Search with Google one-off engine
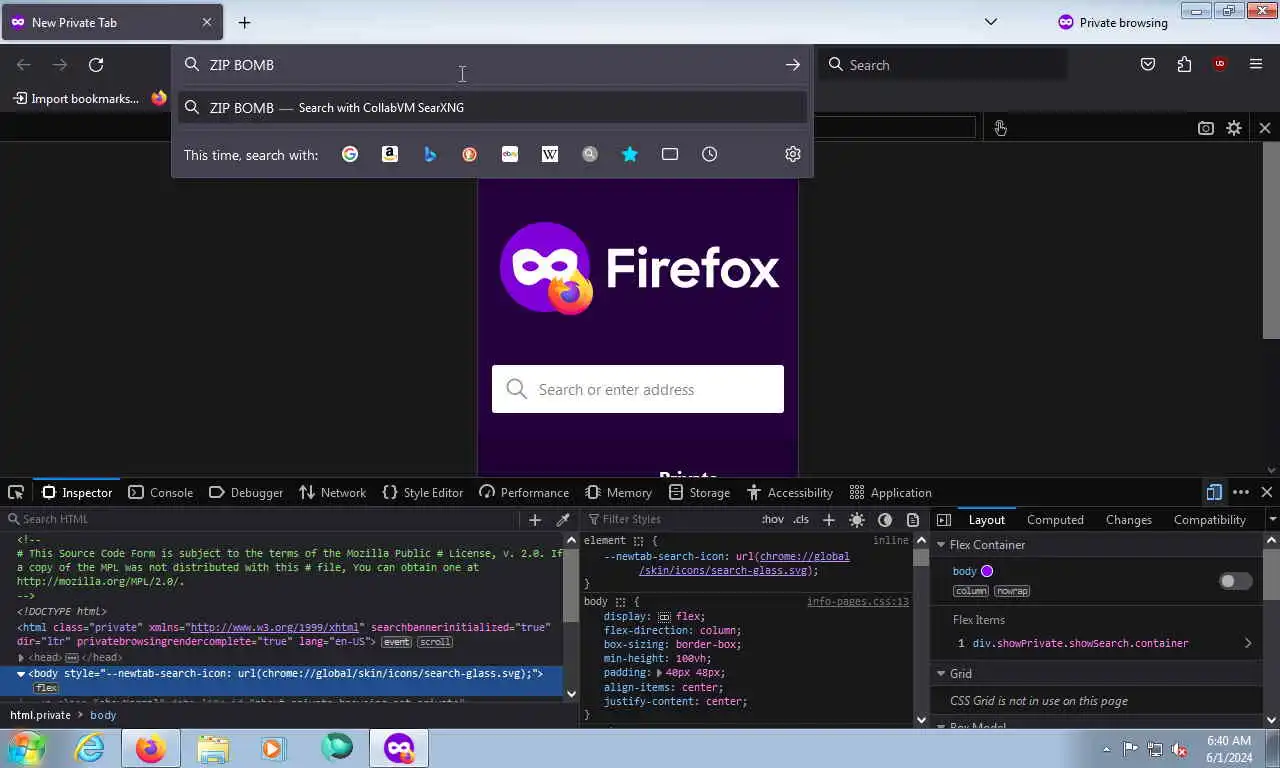 tap(350, 154)
